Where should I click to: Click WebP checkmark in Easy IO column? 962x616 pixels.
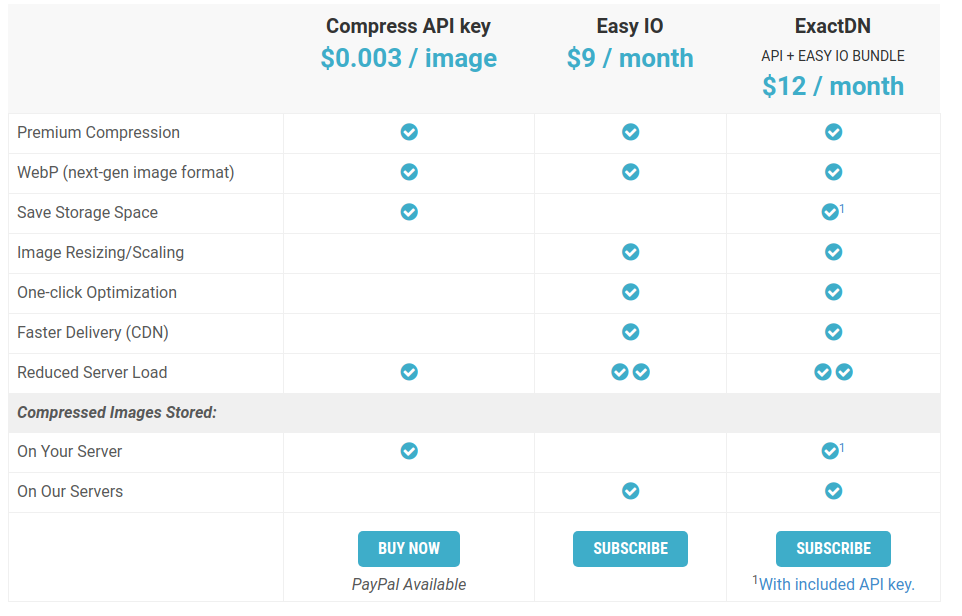pyautogui.click(x=631, y=172)
